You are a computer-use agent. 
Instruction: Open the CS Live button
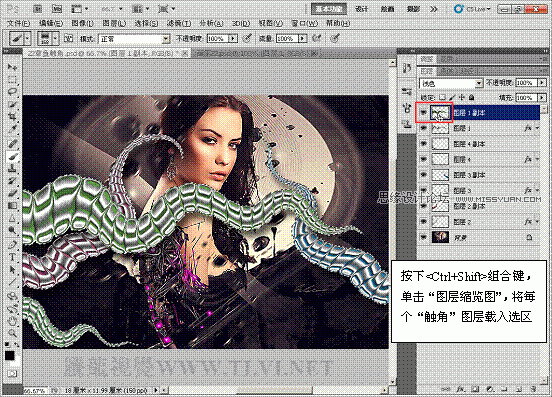(x=472, y=9)
